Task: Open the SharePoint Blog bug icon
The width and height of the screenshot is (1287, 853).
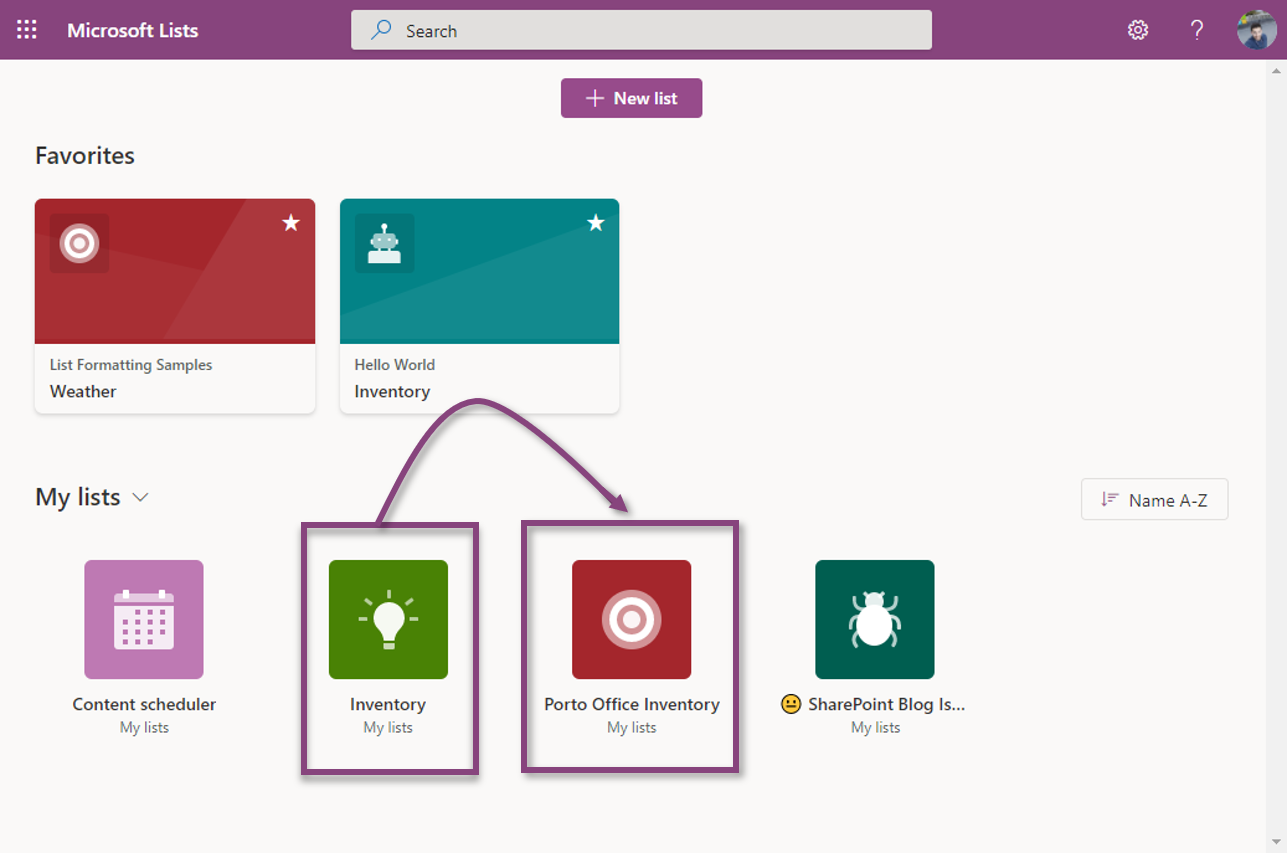Action: coord(874,619)
